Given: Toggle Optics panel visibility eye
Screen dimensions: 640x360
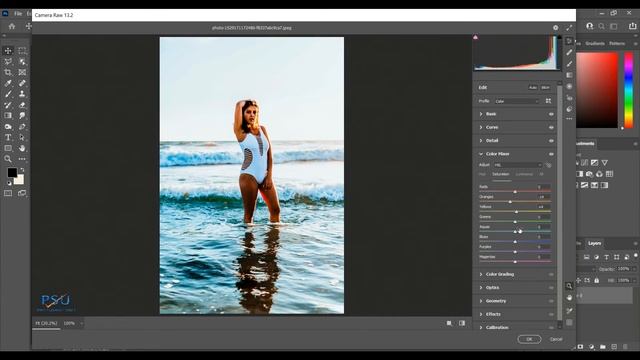Looking at the screenshot, I should [x=551, y=288].
